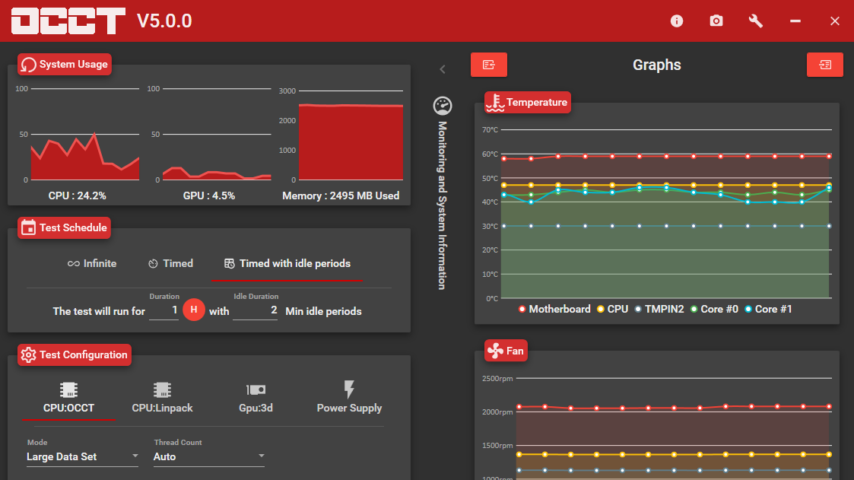Click the GPU usage graph
This screenshot has width=854, height=480.
coord(217,134)
